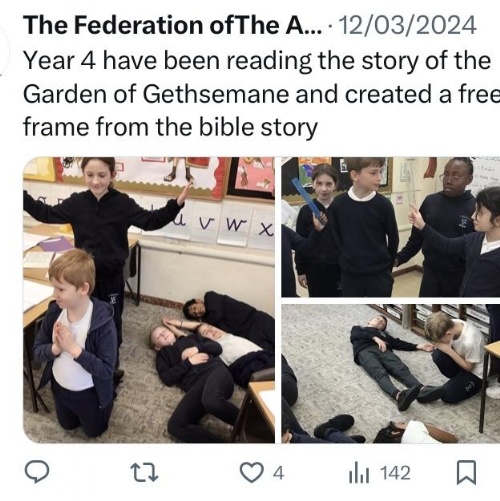500x501 pixels.
Task: Click the reply speech bubble icon
Action: (37, 472)
